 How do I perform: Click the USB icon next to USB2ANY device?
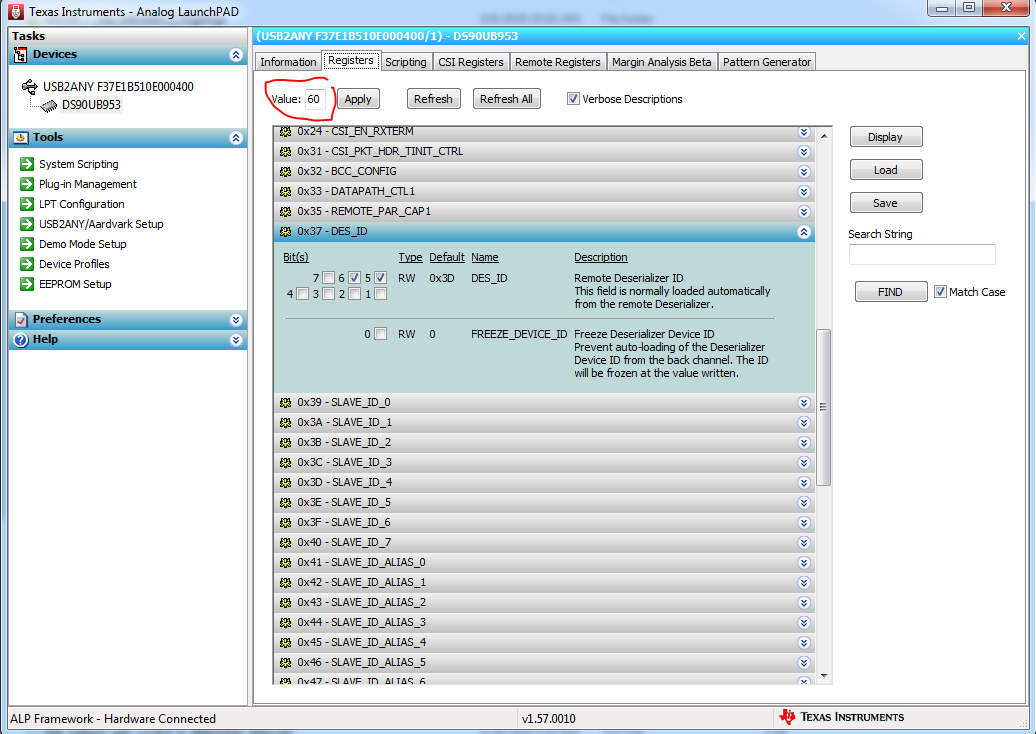[30, 87]
